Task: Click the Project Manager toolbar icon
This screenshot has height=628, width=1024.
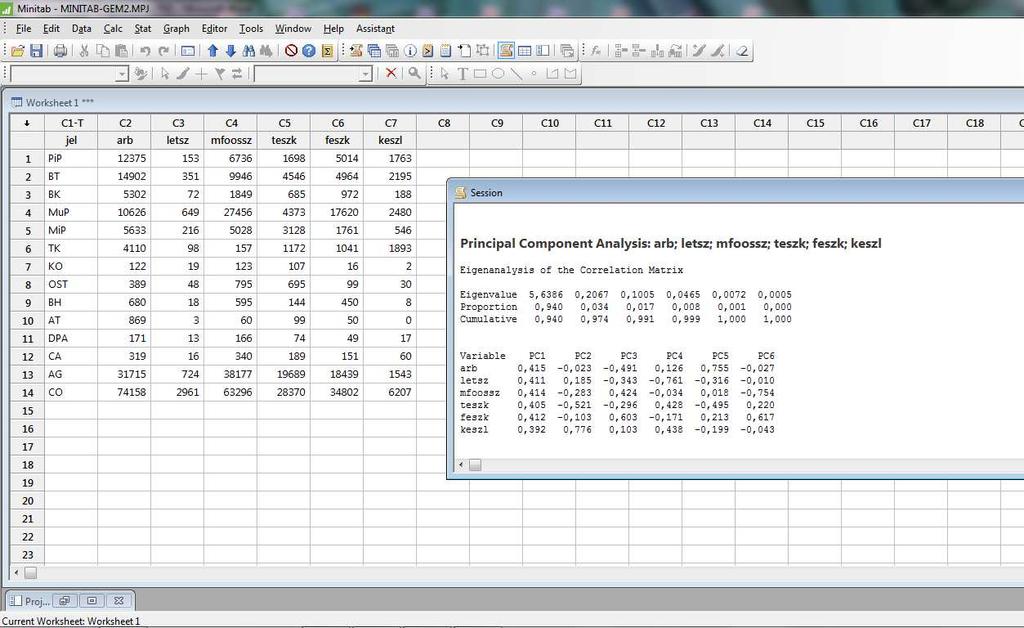Action: pos(543,51)
